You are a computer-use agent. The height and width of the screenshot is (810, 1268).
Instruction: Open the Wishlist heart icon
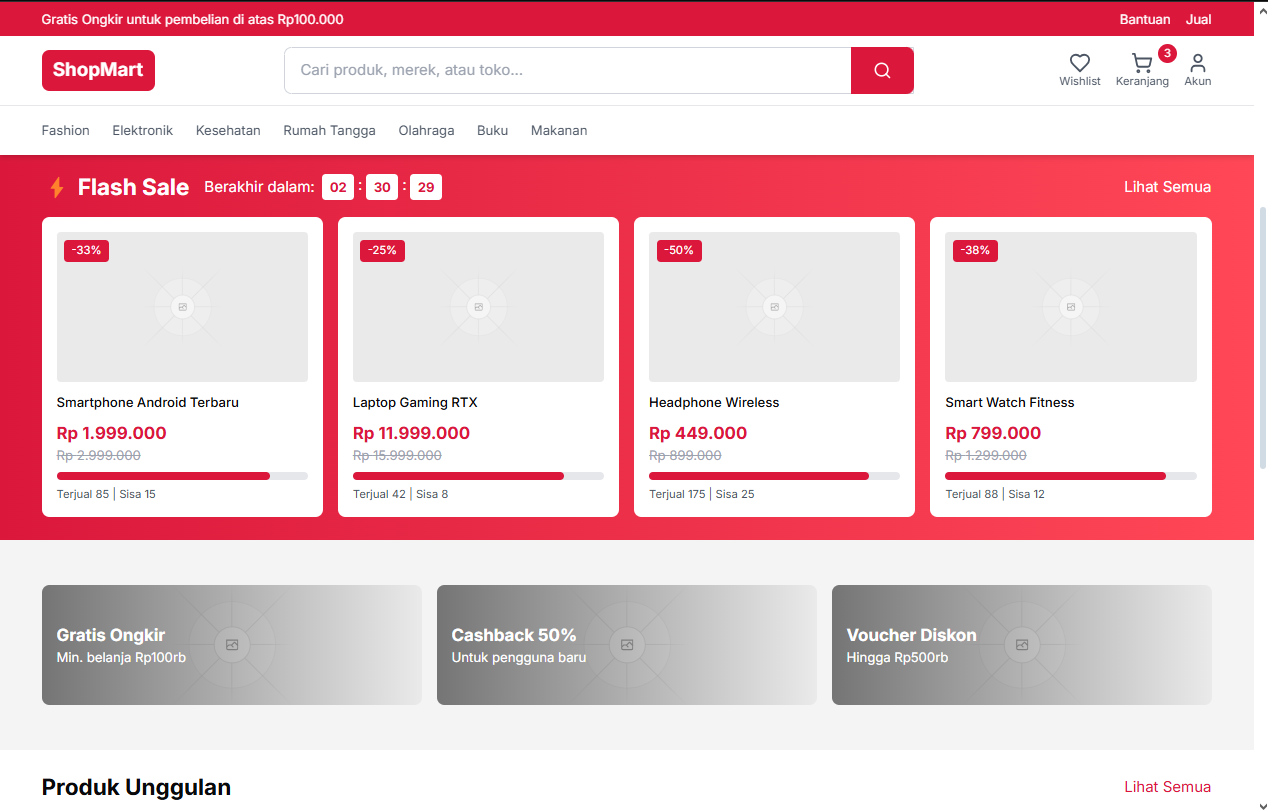[1079, 63]
